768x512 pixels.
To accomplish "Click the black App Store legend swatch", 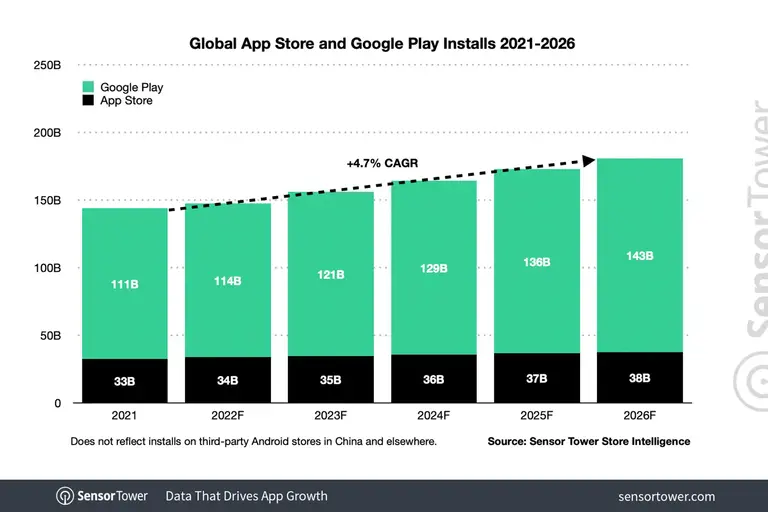I will (x=87, y=101).
